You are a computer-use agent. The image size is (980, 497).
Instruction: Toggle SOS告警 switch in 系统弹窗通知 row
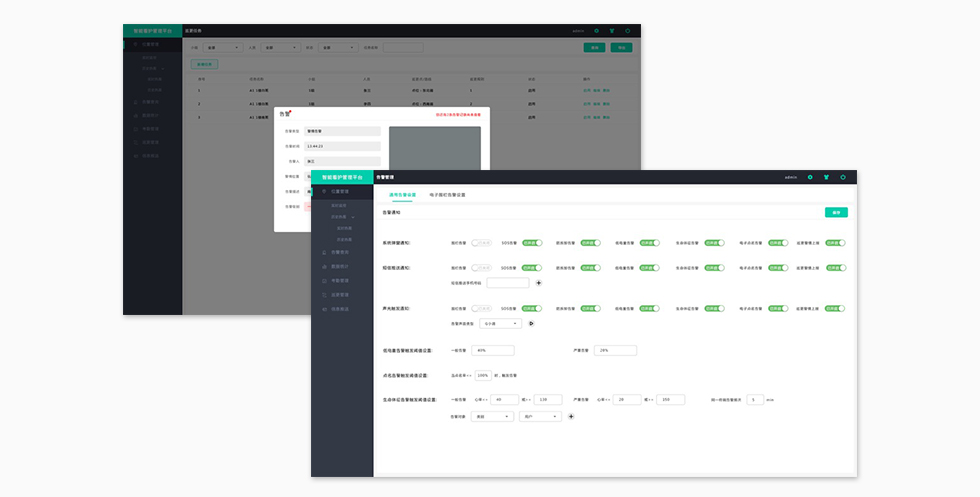pos(531,242)
